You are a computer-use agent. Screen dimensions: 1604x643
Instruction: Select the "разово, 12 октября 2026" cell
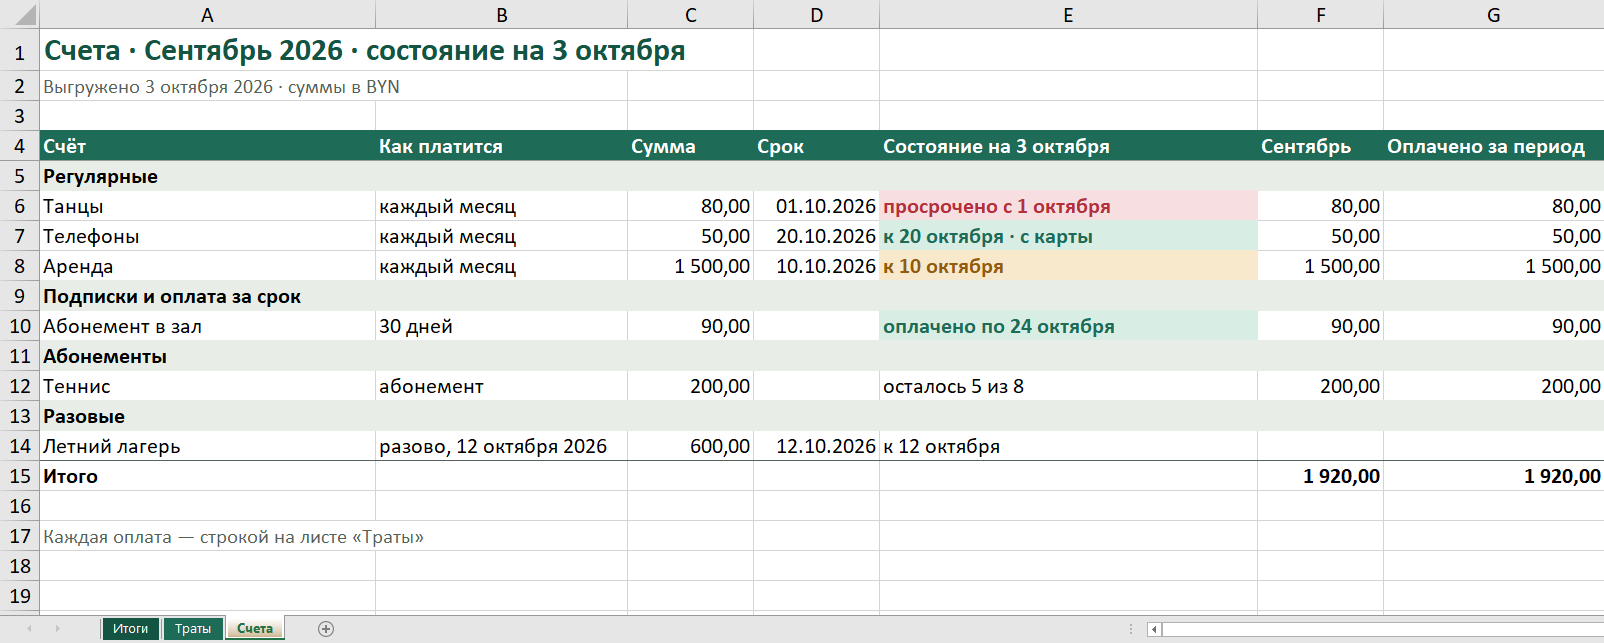click(502, 446)
